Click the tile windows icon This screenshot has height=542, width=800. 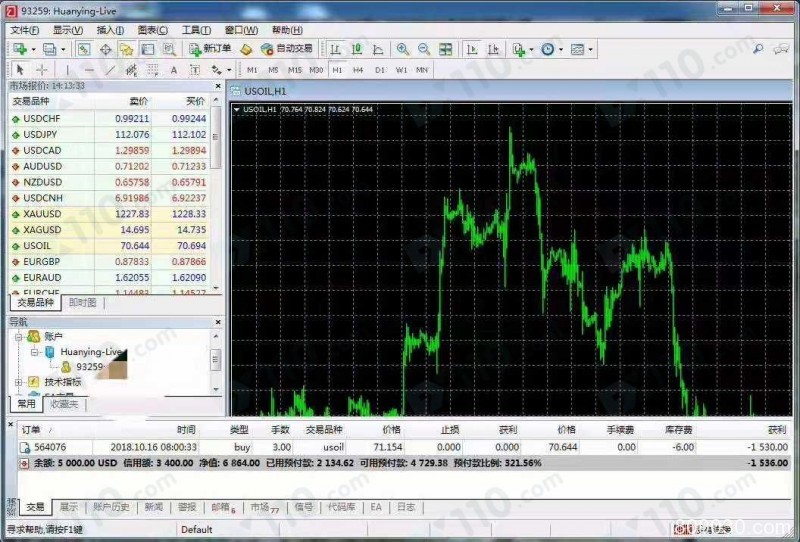445,49
